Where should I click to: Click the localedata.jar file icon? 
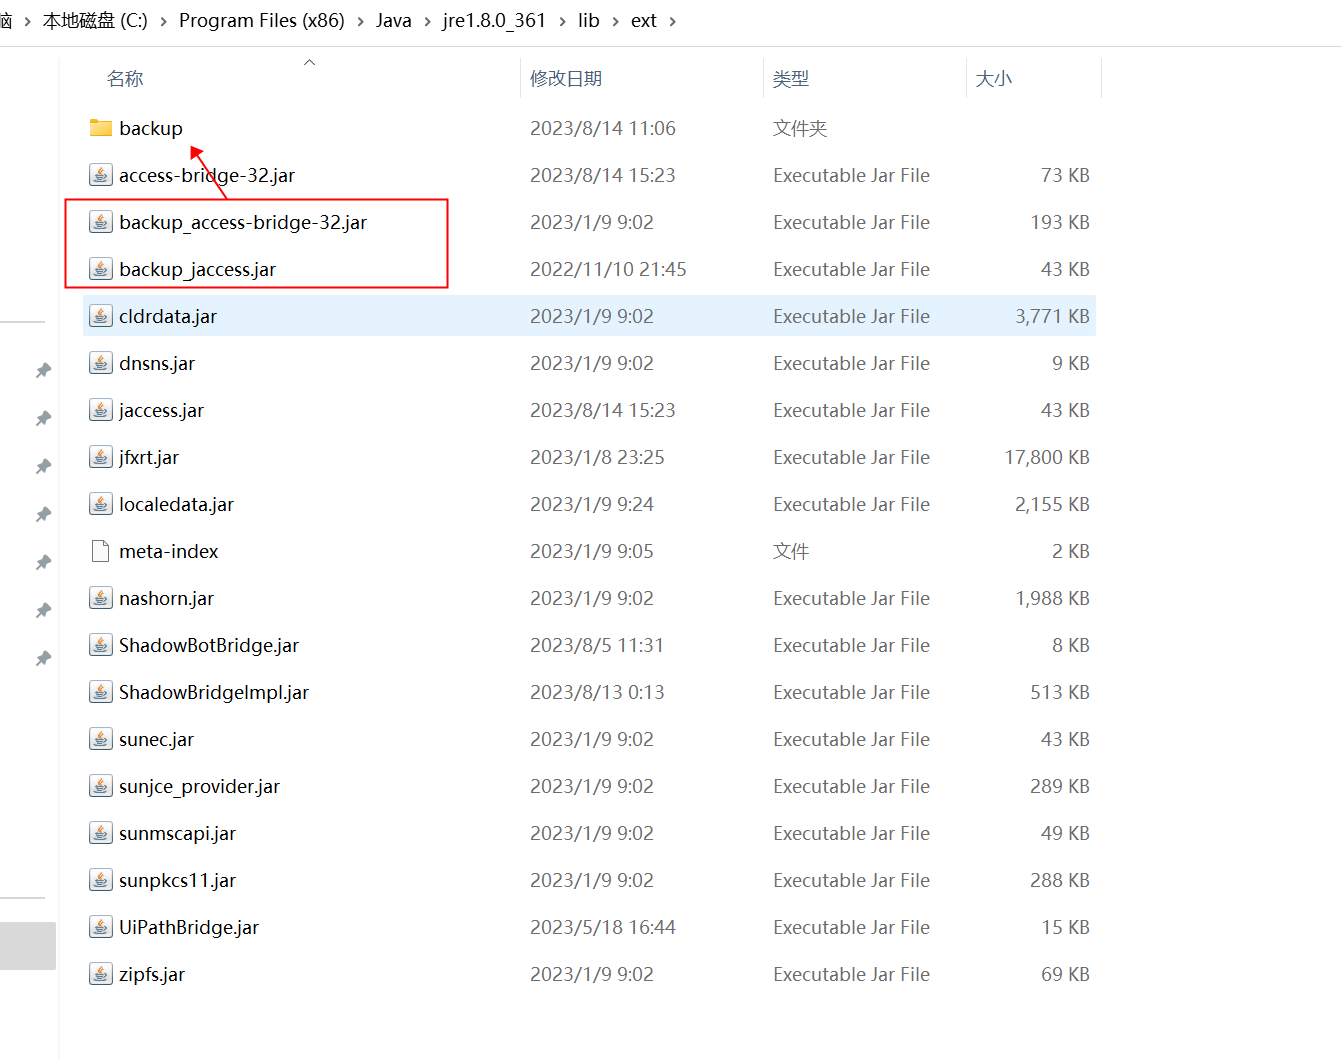tap(100, 504)
